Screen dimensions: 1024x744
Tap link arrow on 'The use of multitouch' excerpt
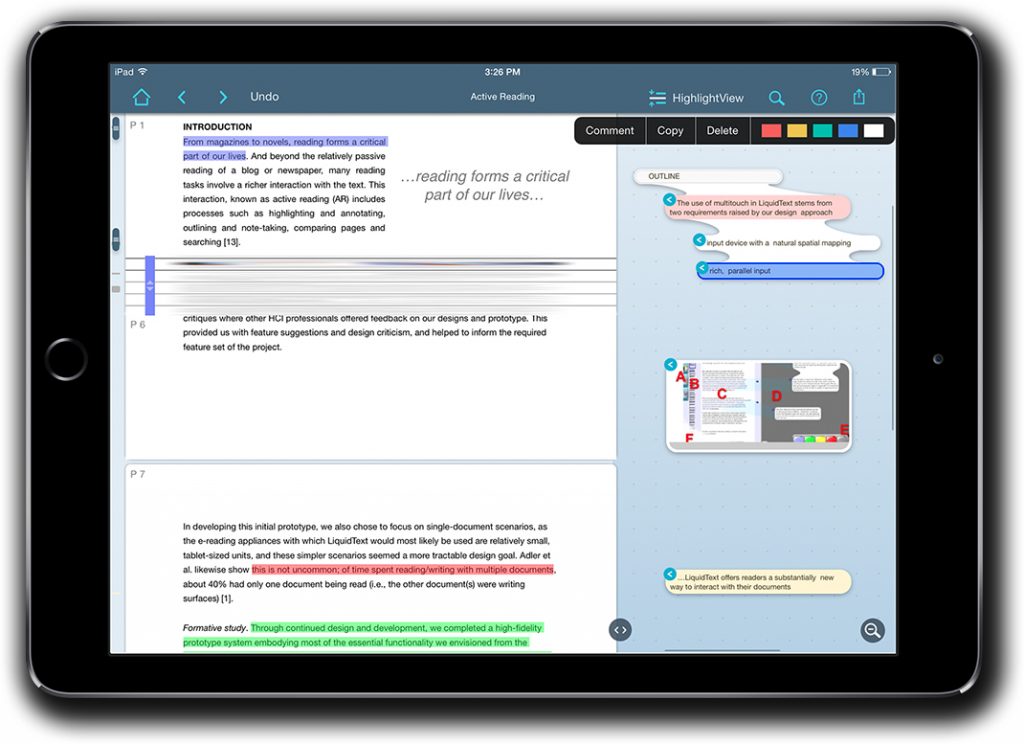coord(670,200)
